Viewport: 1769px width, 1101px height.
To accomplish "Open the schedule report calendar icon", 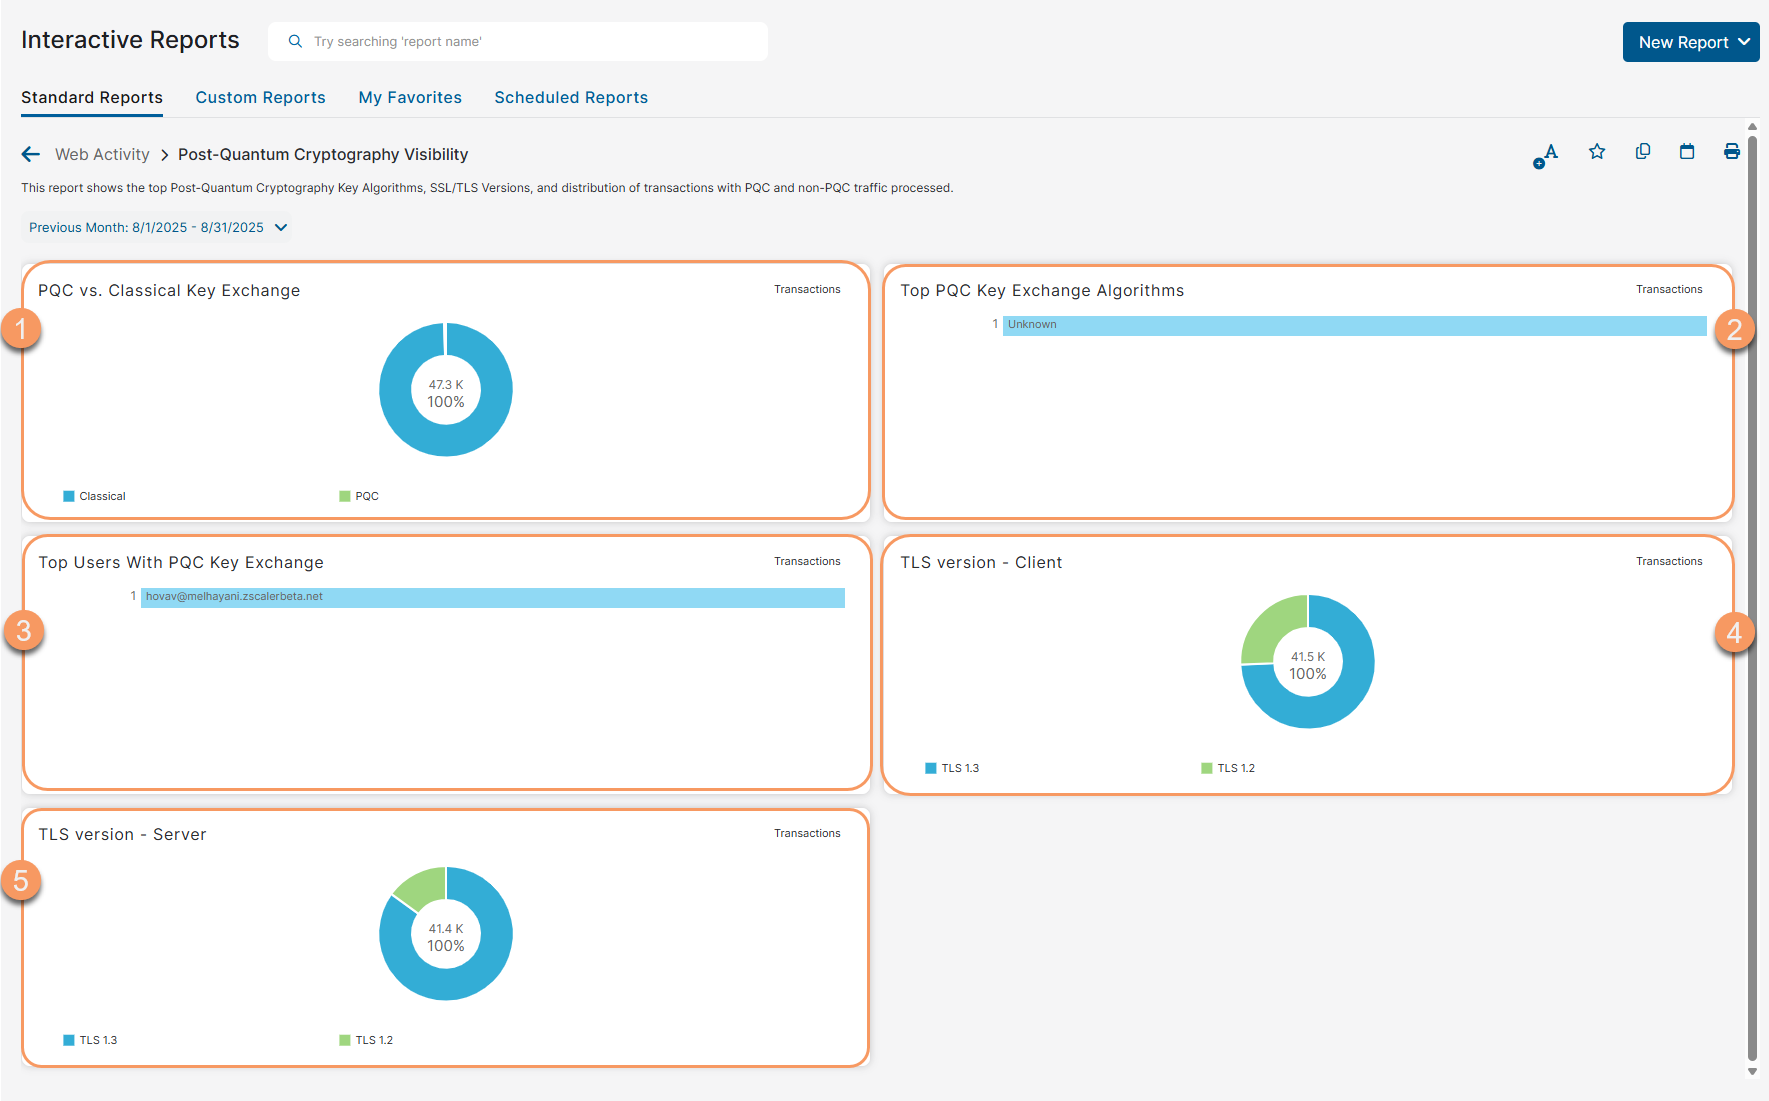I will tap(1687, 152).
